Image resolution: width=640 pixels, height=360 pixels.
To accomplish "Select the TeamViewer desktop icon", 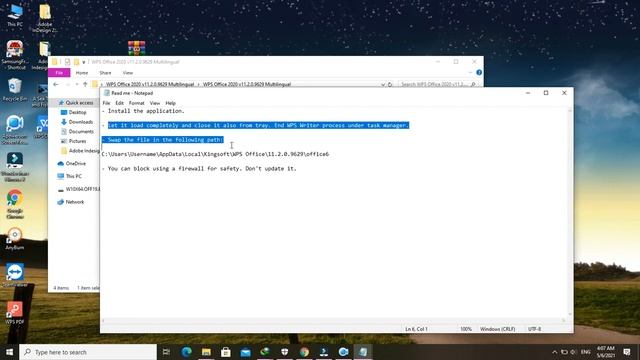I will click(15, 275).
